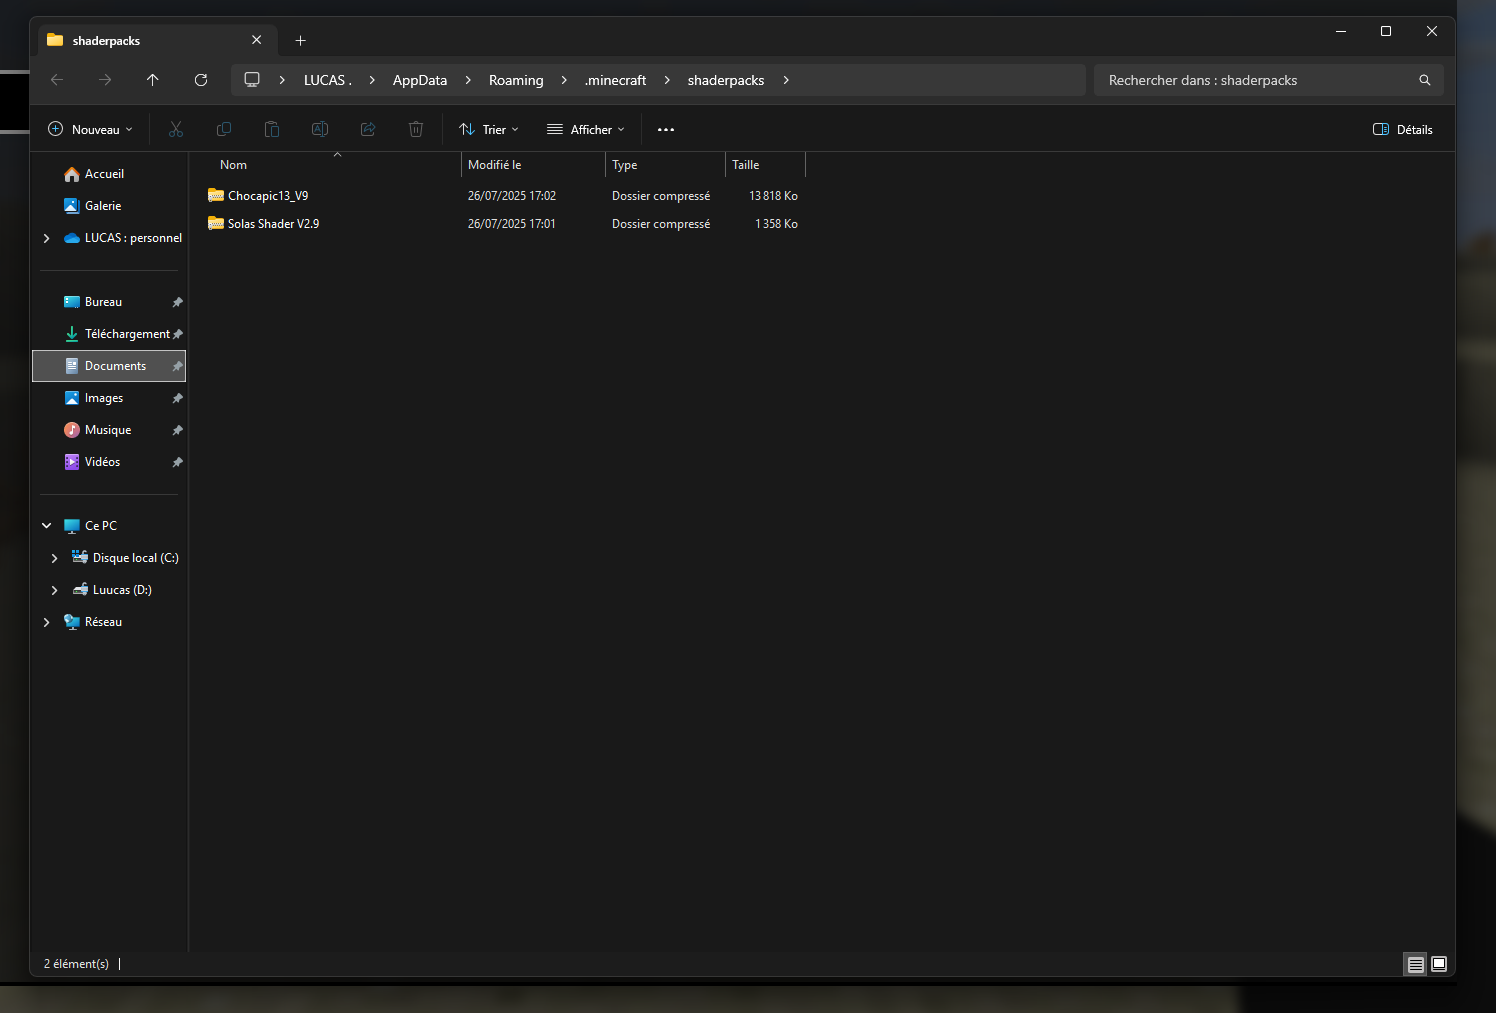Click shaderpacks in breadcrumb path
This screenshot has width=1496, height=1013.
coord(726,80)
